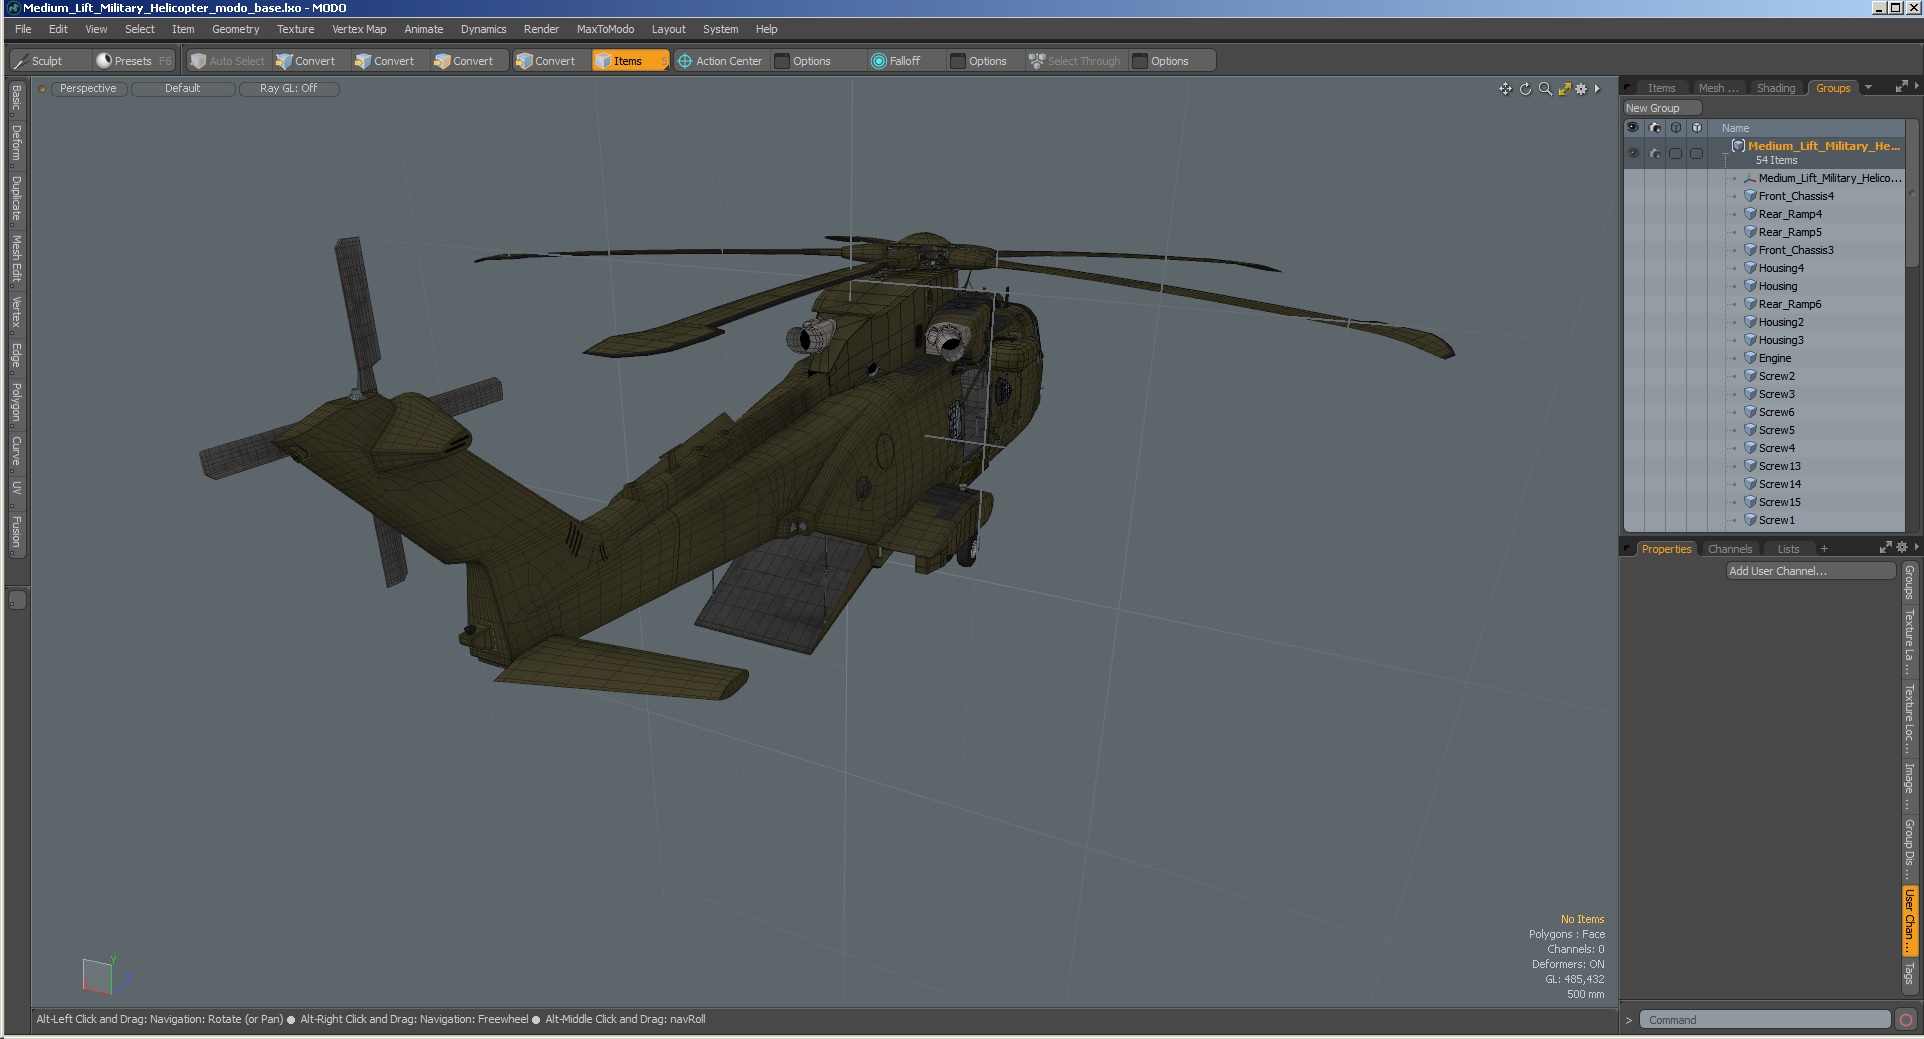Toggle visibility eye of Medium_Lift_Military group
Screen dimensions: 1924x1039
click(x=1633, y=153)
